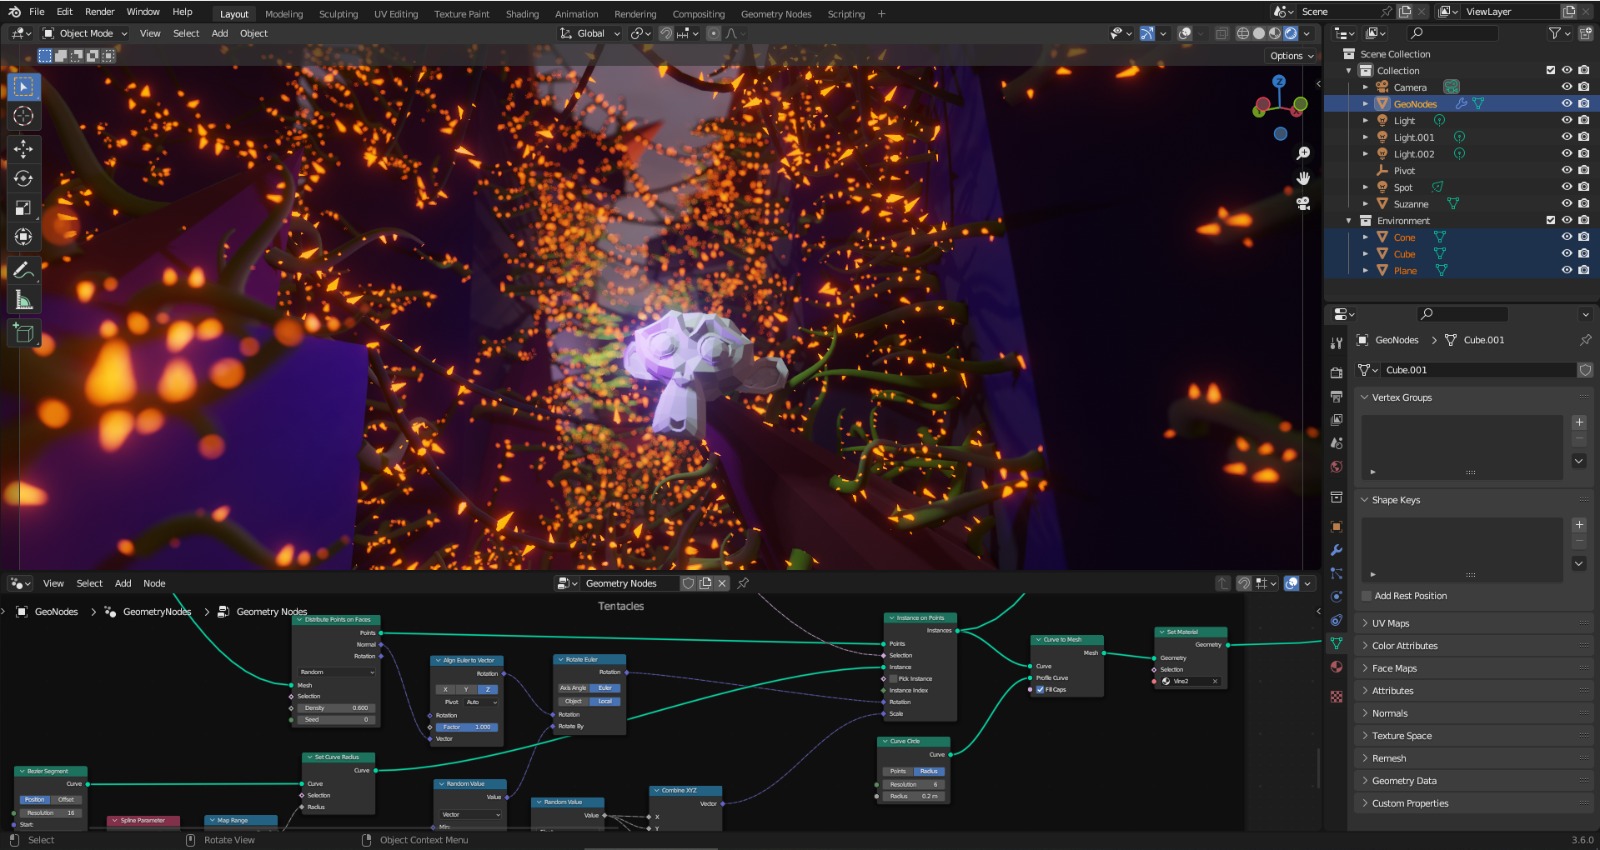Activate the Move tool

click(23, 149)
